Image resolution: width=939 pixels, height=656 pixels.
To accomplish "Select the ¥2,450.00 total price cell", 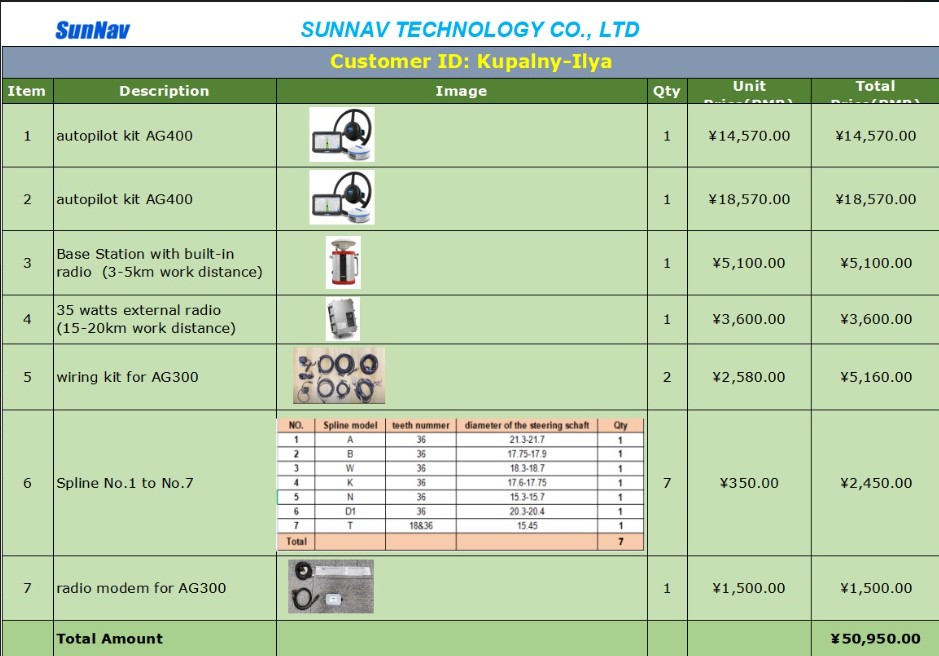I will pyautogui.click(x=875, y=483).
